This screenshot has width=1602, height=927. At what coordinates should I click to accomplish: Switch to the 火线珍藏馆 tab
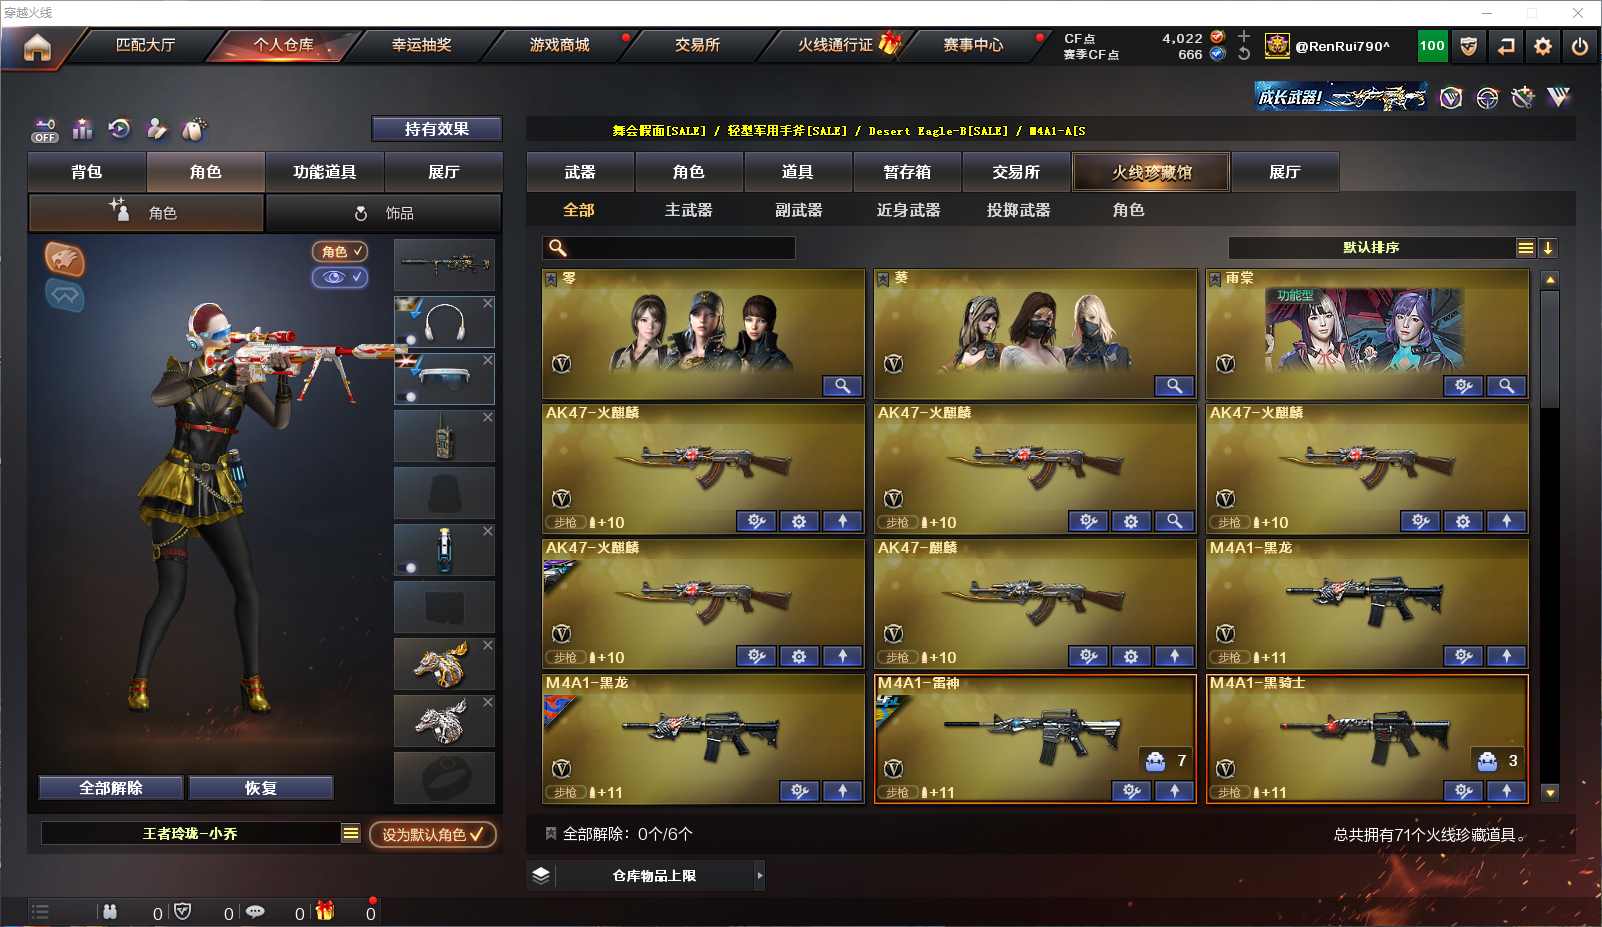click(1151, 172)
